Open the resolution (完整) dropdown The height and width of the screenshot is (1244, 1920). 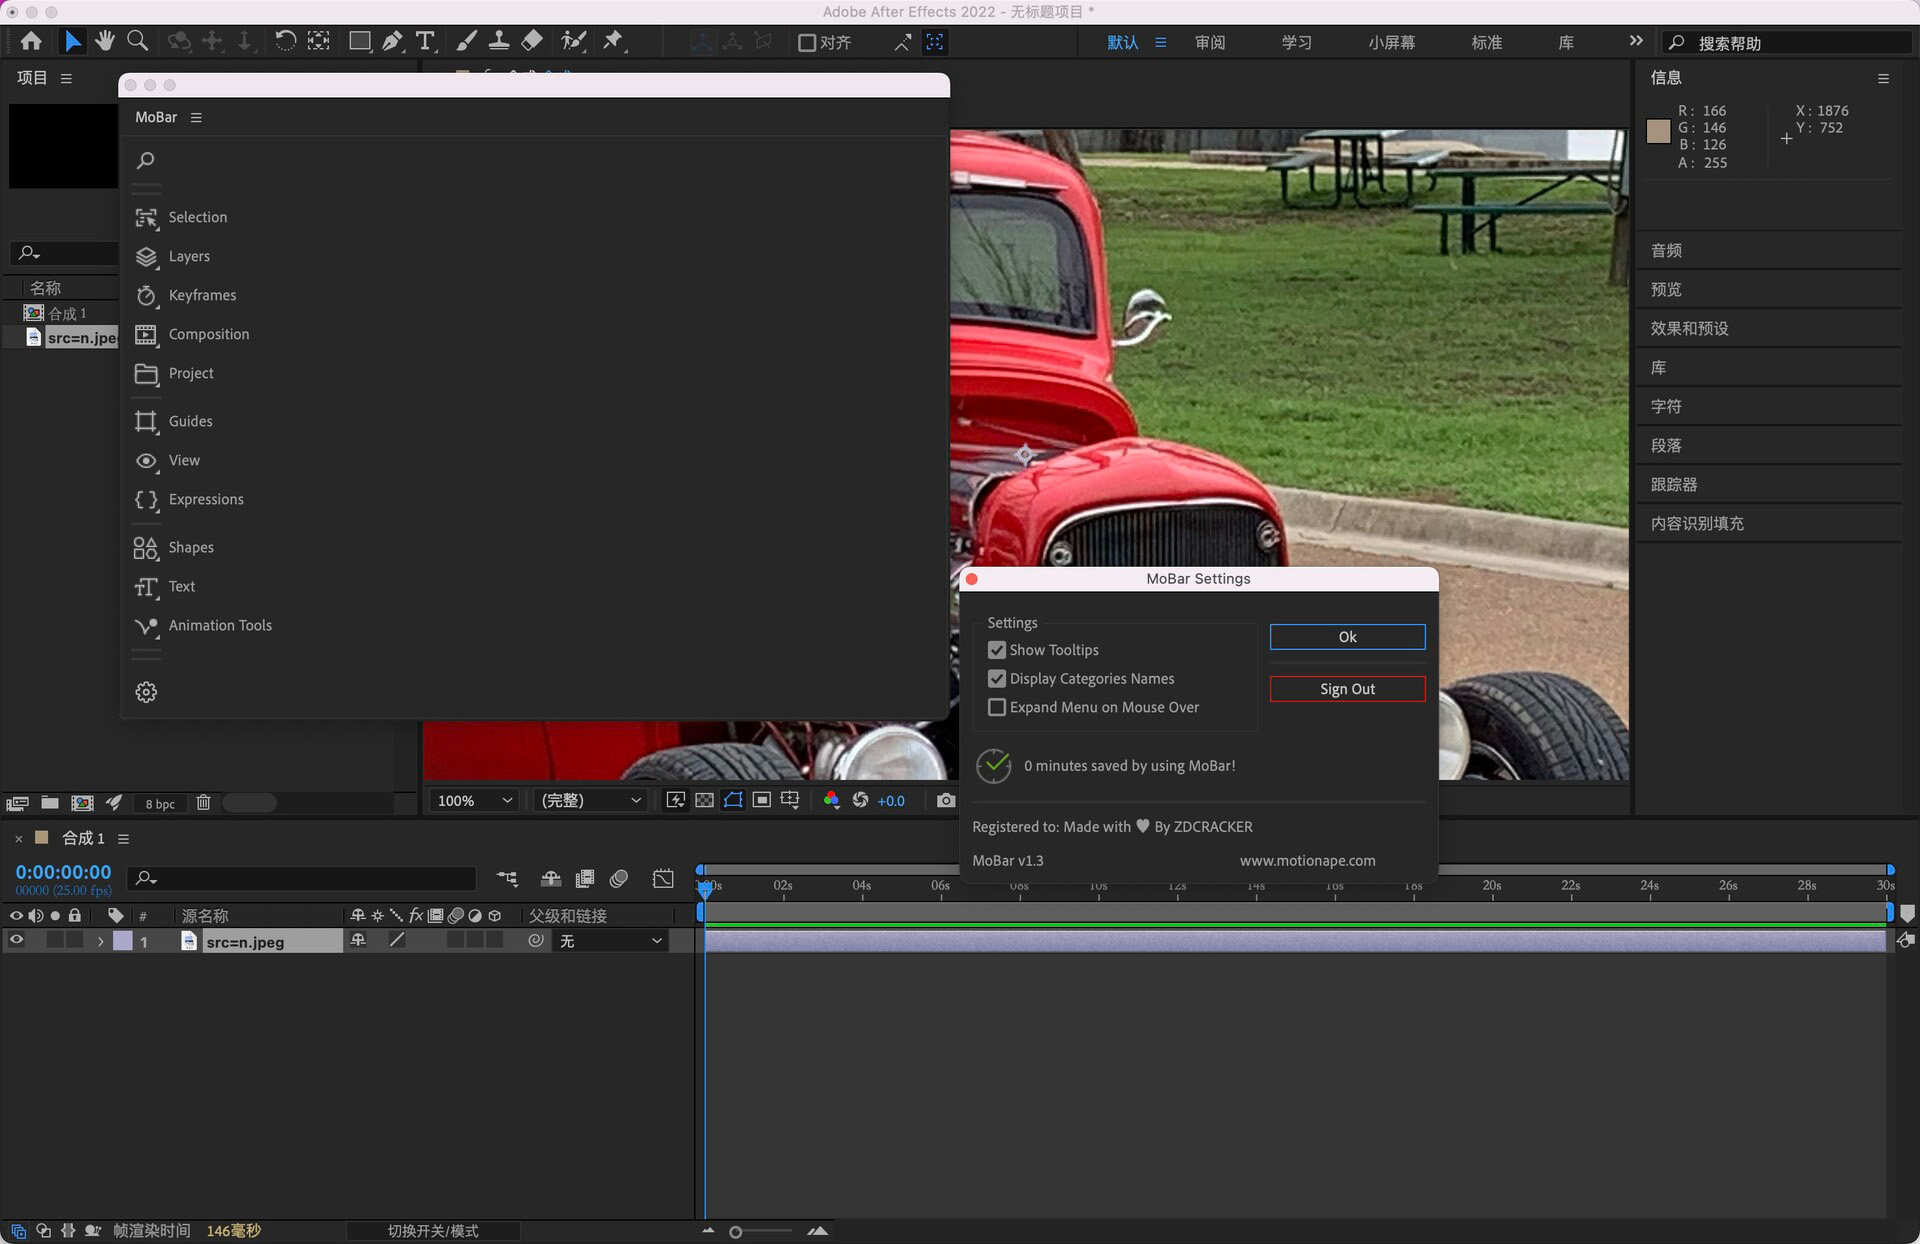(x=590, y=800)
